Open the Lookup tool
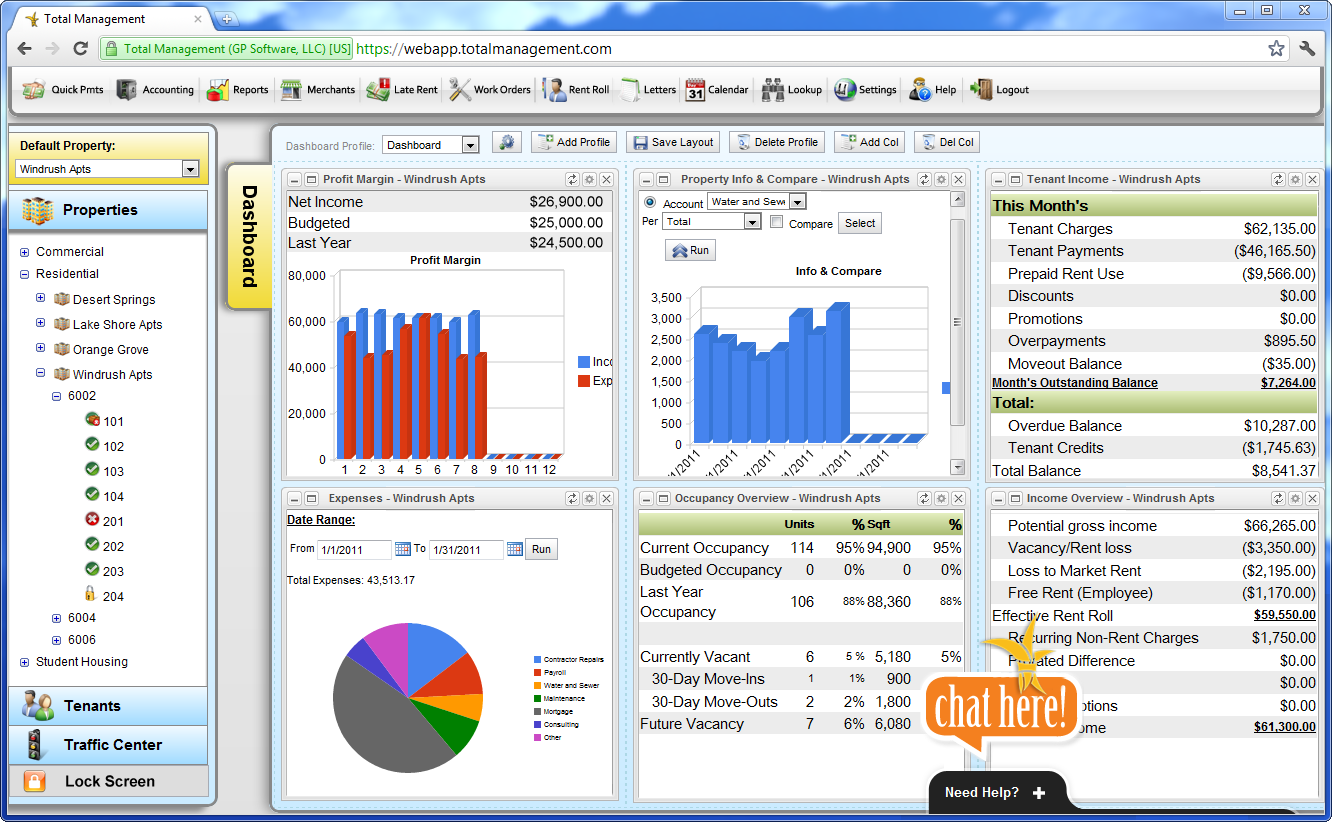The width and height of the screenshot is (1332, 822). (791, 89)
